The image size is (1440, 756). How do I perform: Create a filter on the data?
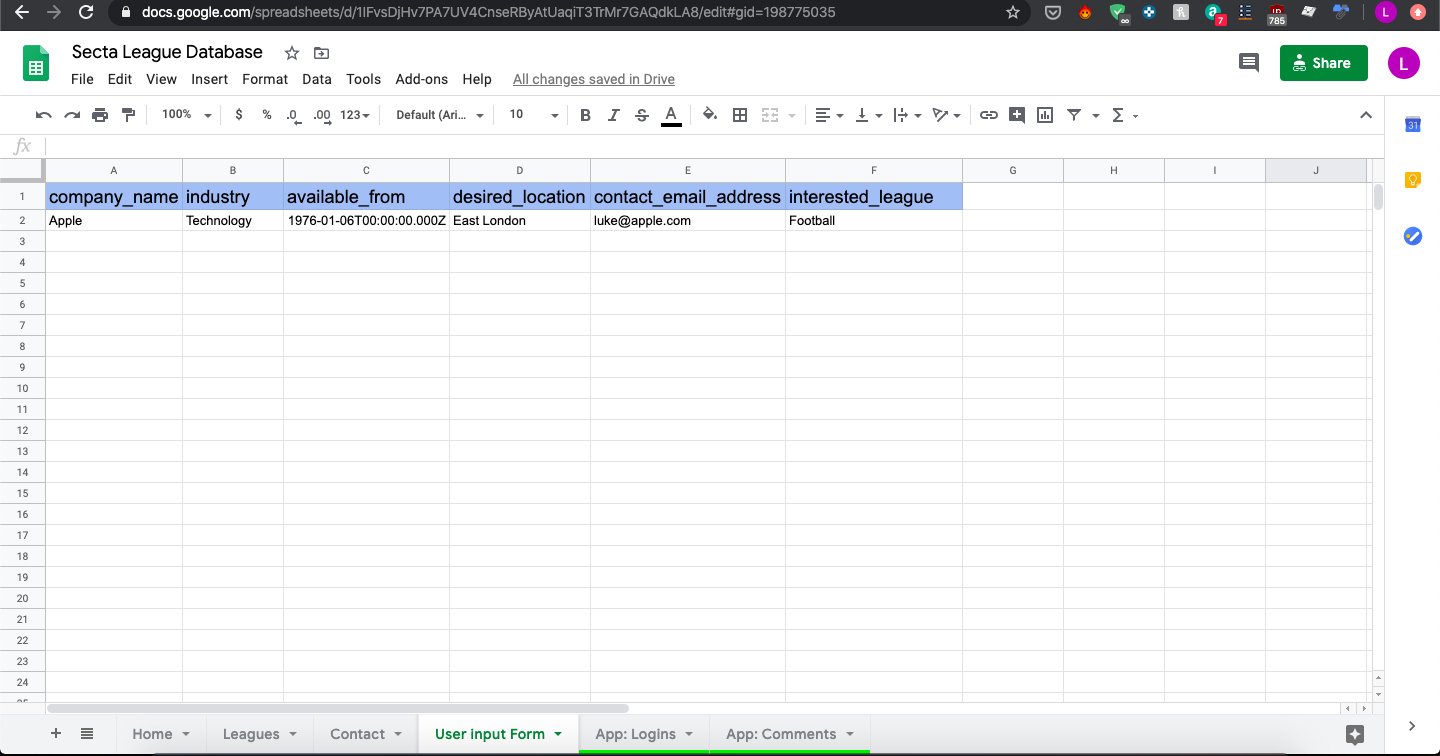(1073, 114)
